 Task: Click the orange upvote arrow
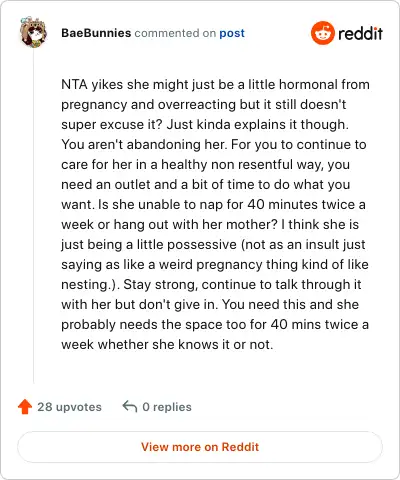[x=25, y=407]
